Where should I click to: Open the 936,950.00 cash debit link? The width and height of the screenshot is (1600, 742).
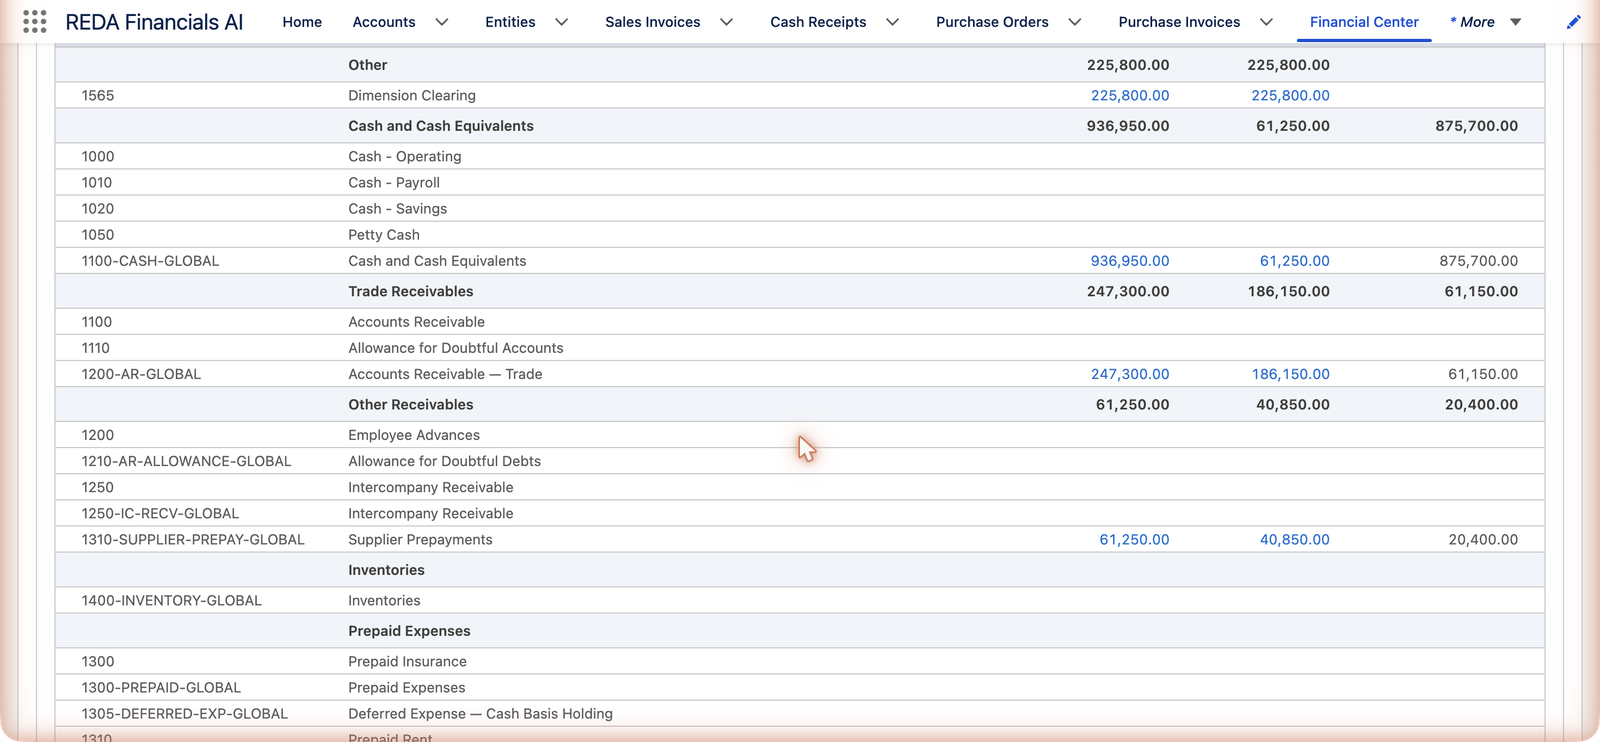tap(1130, 261)
